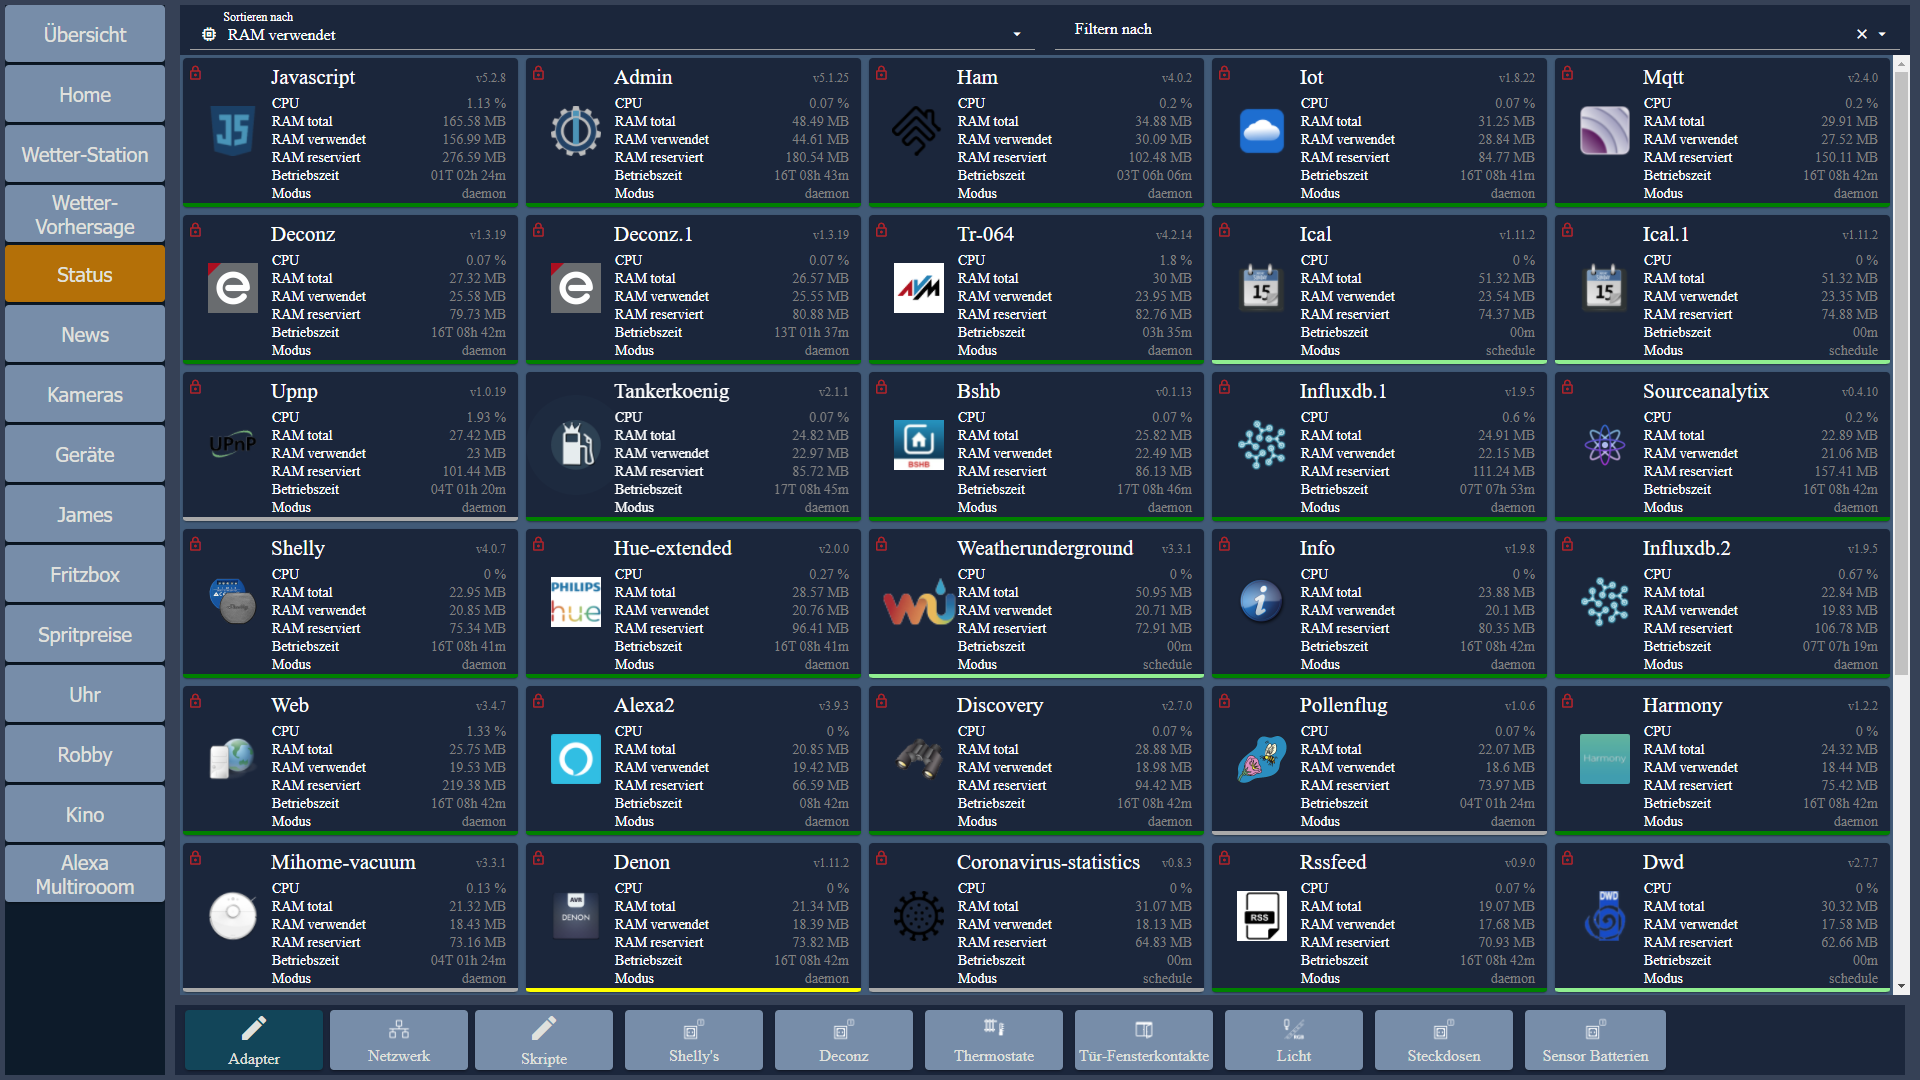Click the Discovery binoculars icon
The height and width of the screenshot is (1080, 1920).
pos(919,759)
